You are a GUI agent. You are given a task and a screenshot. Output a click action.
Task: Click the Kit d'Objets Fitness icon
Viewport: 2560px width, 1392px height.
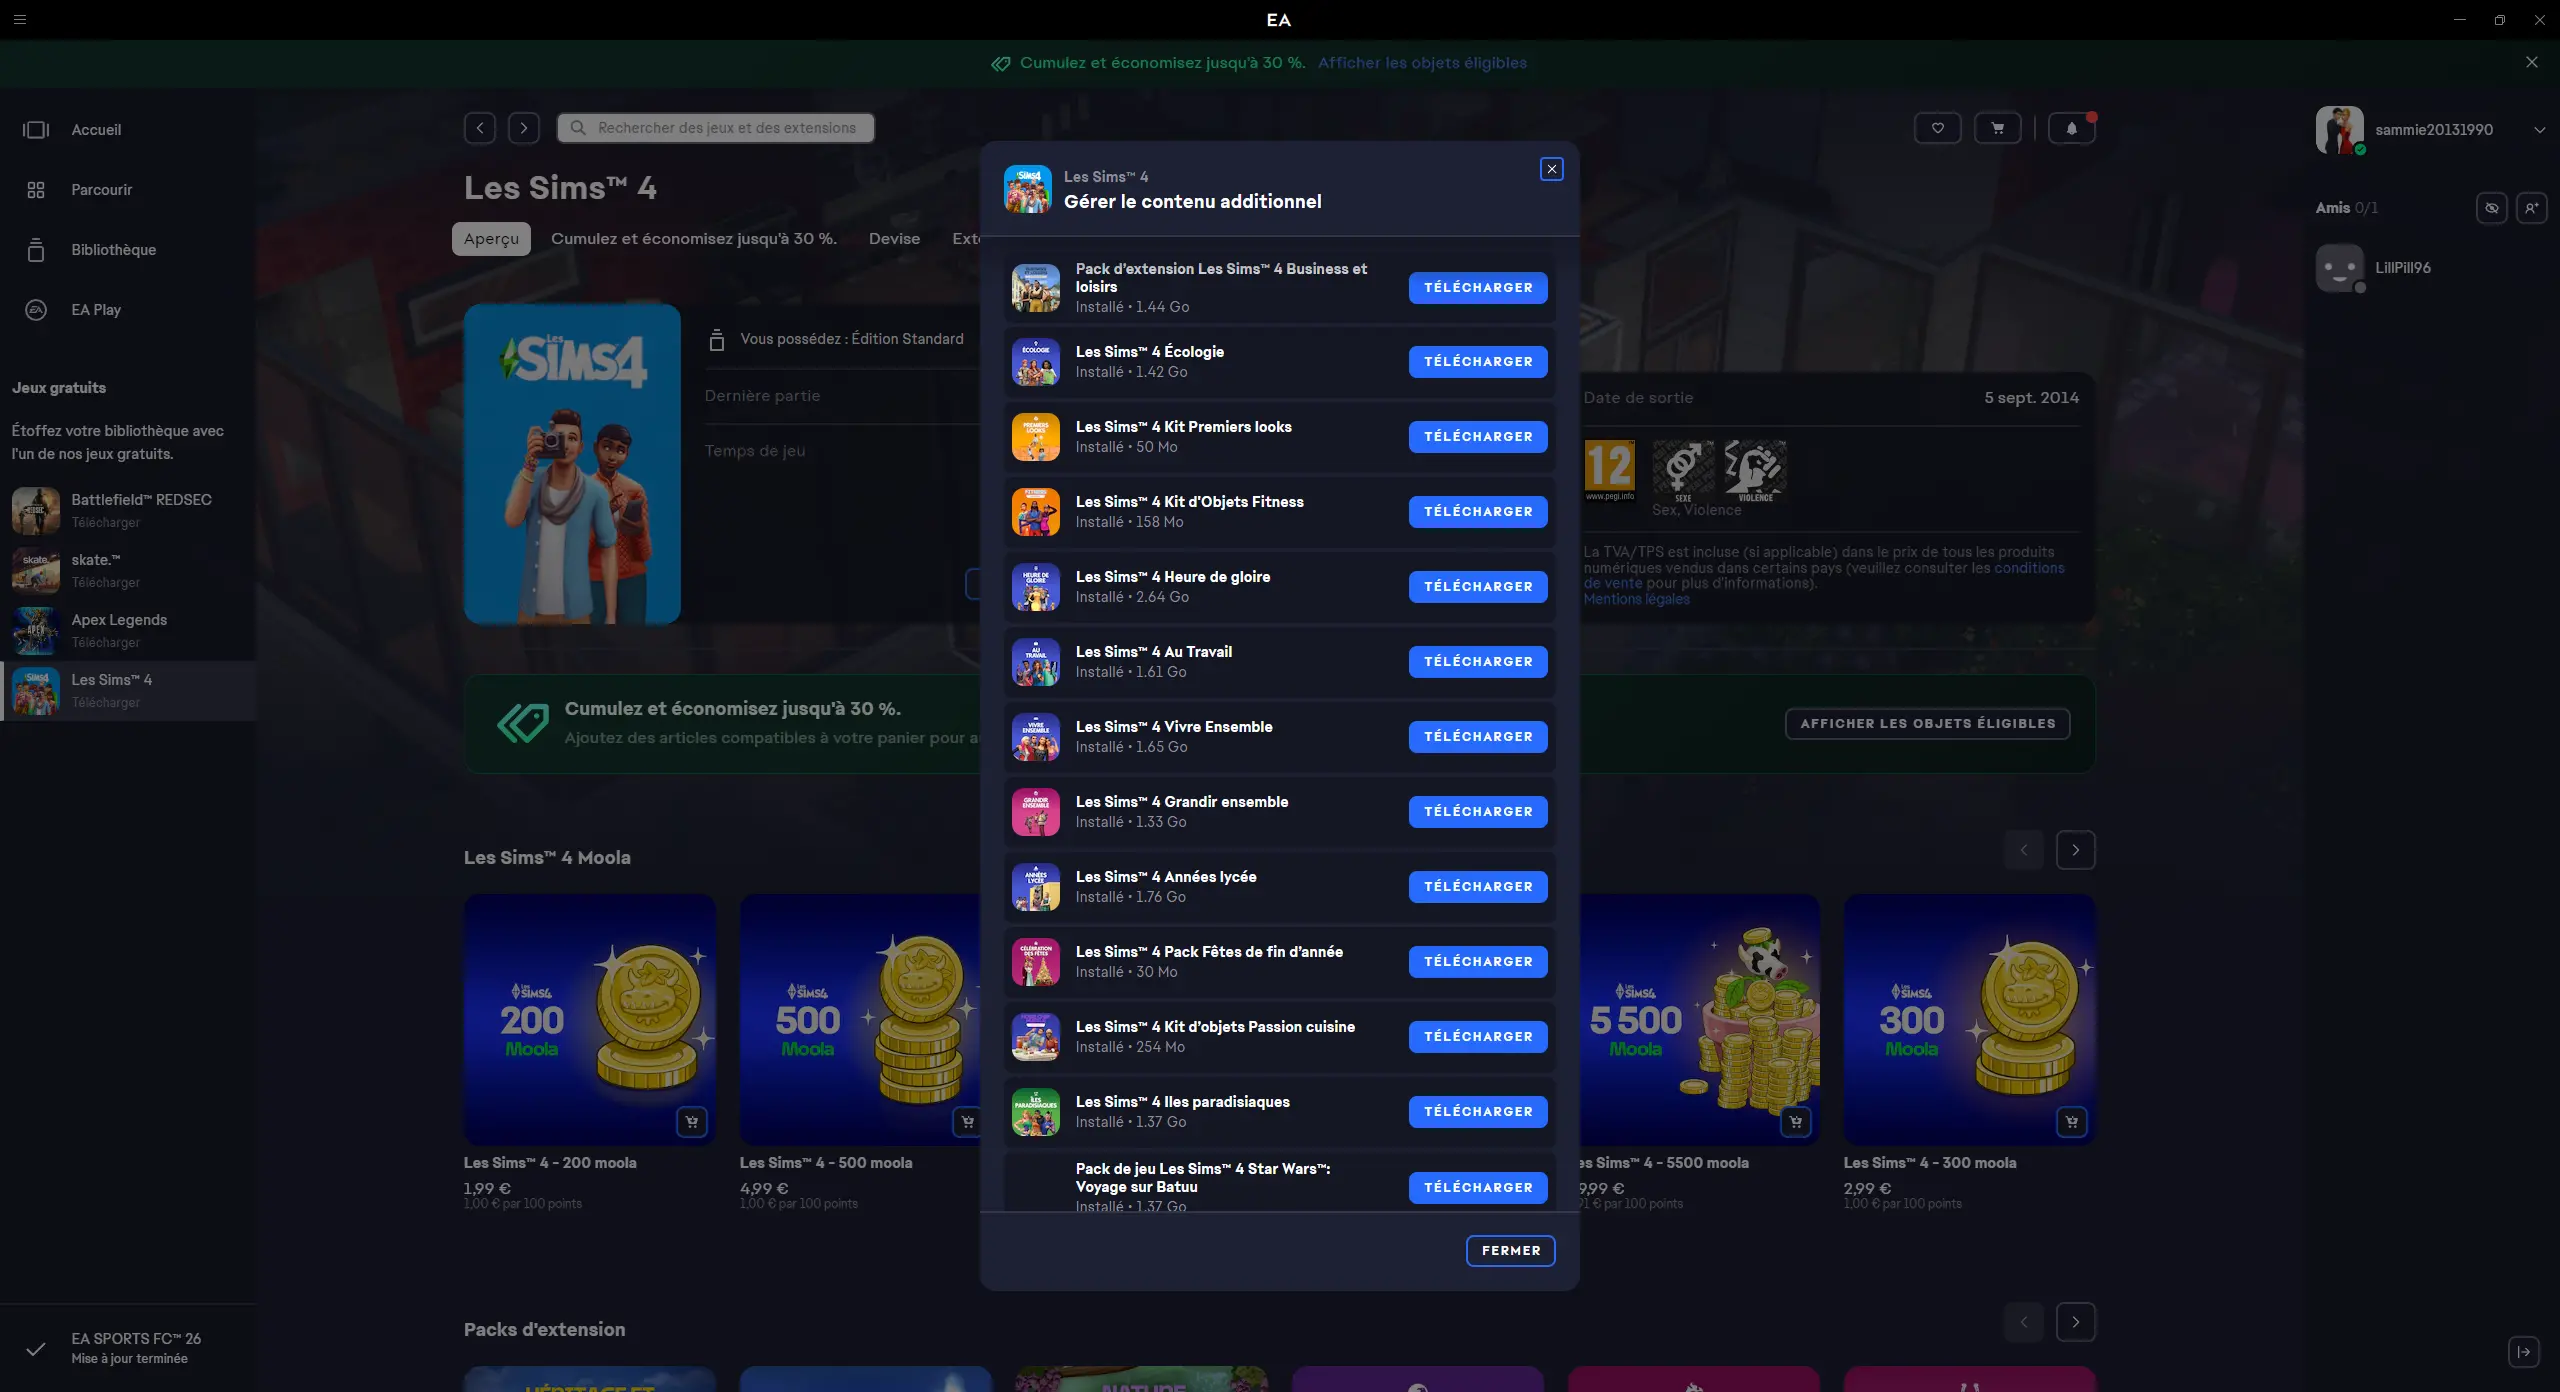click(1036, 512)
